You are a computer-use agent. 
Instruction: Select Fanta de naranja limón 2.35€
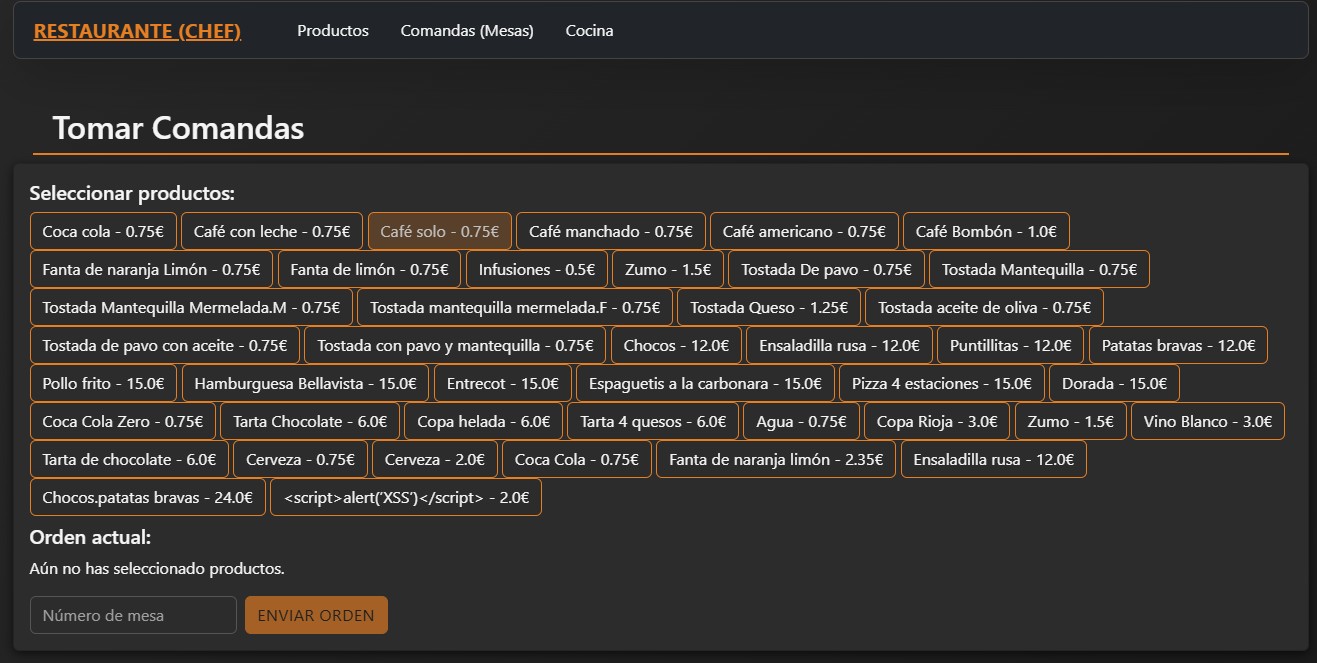[776, 459]
